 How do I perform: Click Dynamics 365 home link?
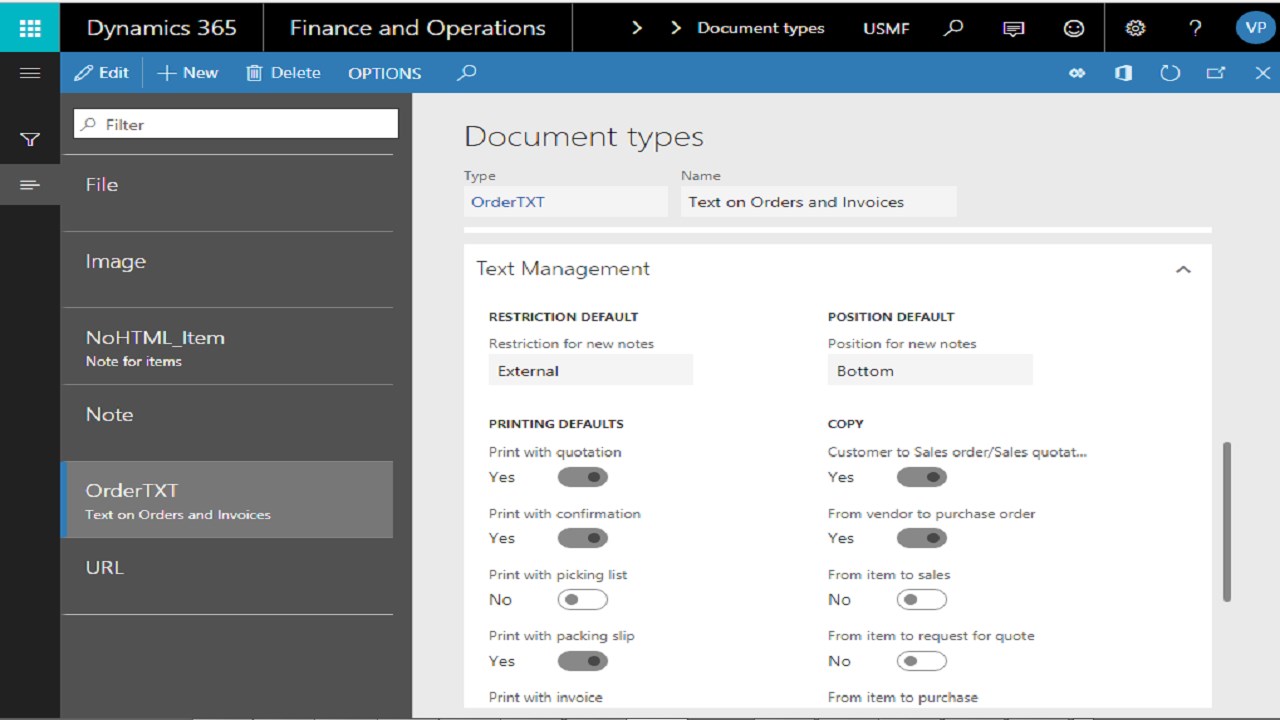(x=162, y=28)
